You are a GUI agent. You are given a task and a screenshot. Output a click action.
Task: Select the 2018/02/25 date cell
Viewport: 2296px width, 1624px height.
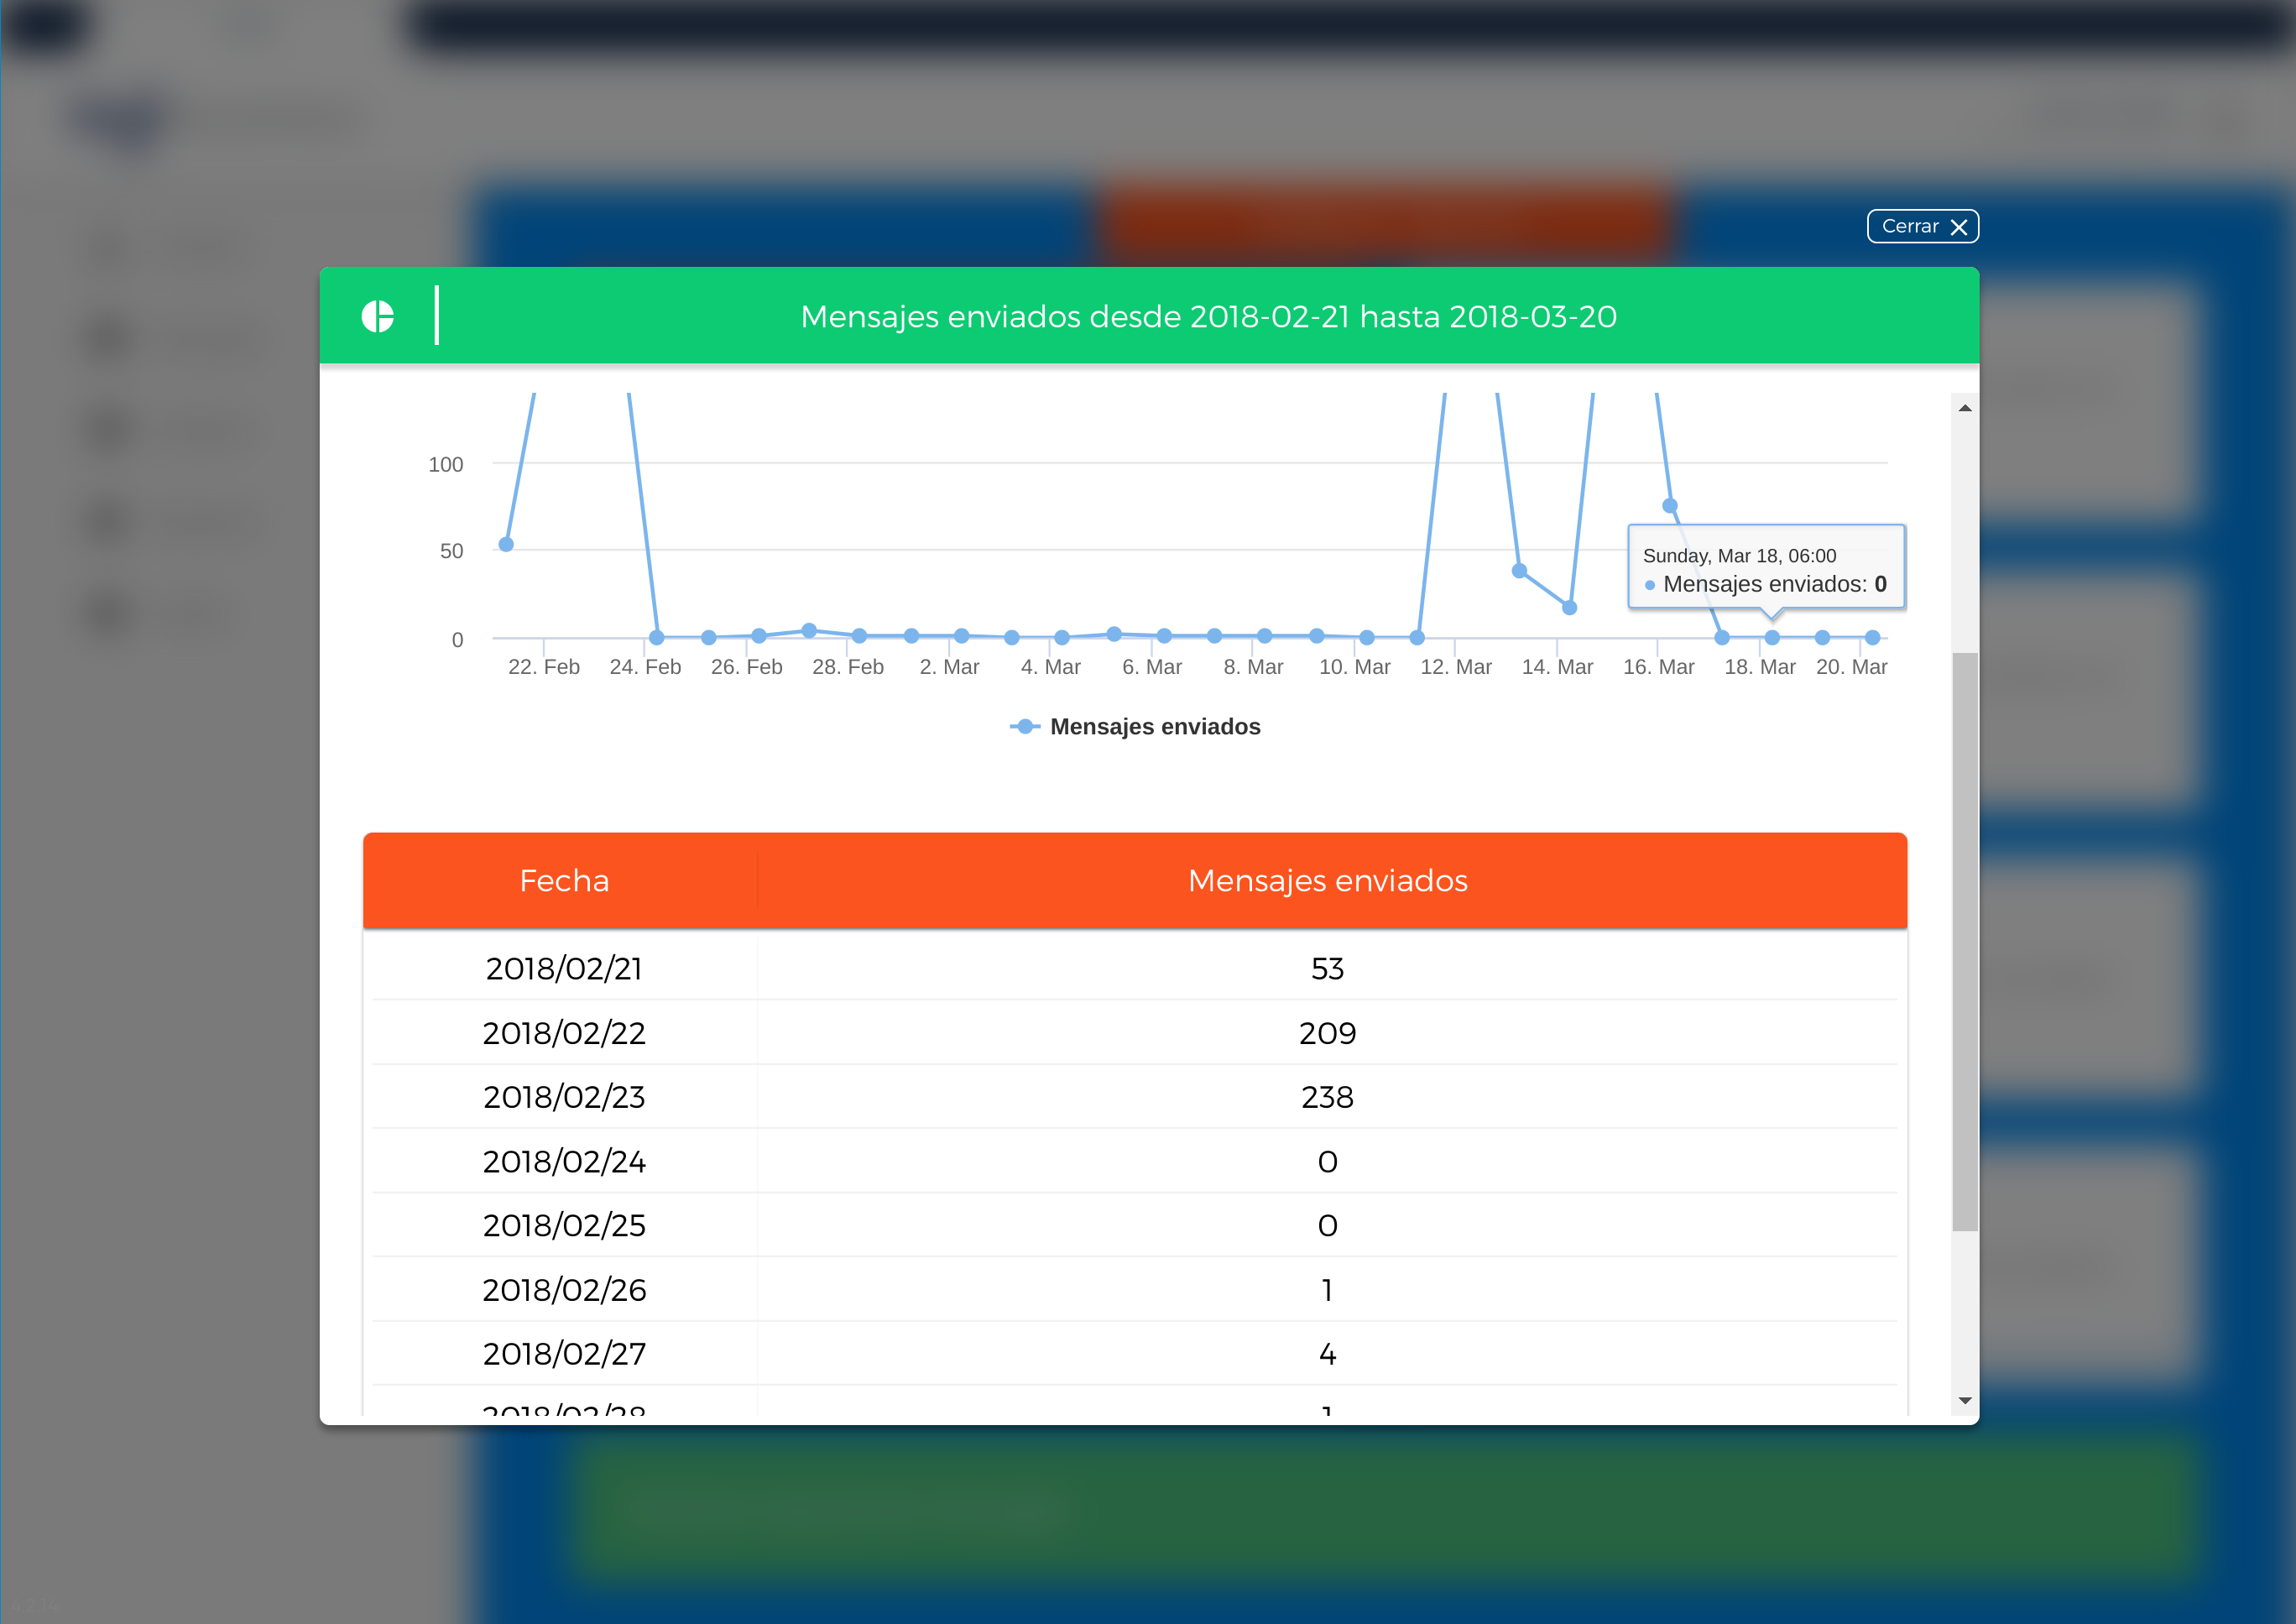pos(564,1225)
